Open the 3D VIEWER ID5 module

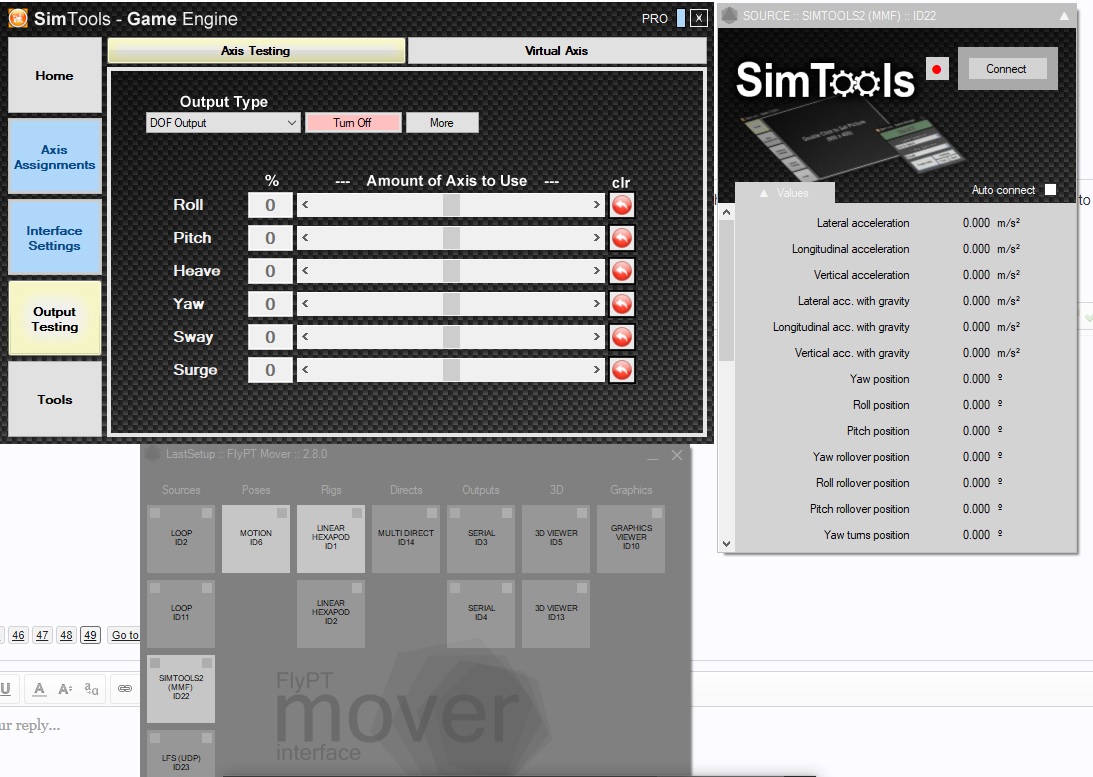(556, 539)
